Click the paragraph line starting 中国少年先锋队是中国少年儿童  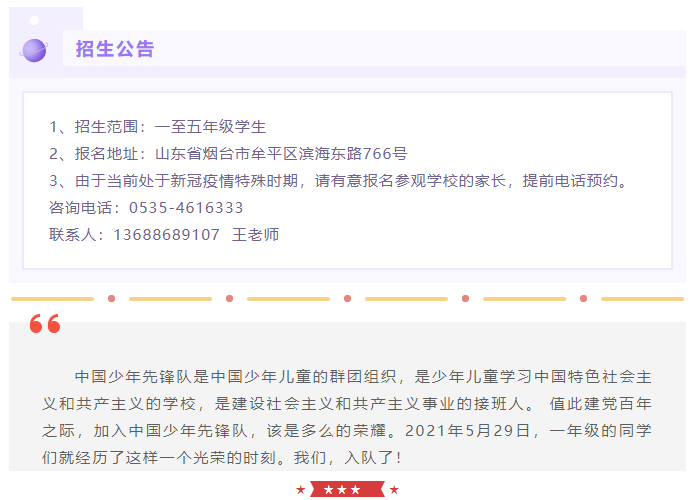tap(363, 376)
